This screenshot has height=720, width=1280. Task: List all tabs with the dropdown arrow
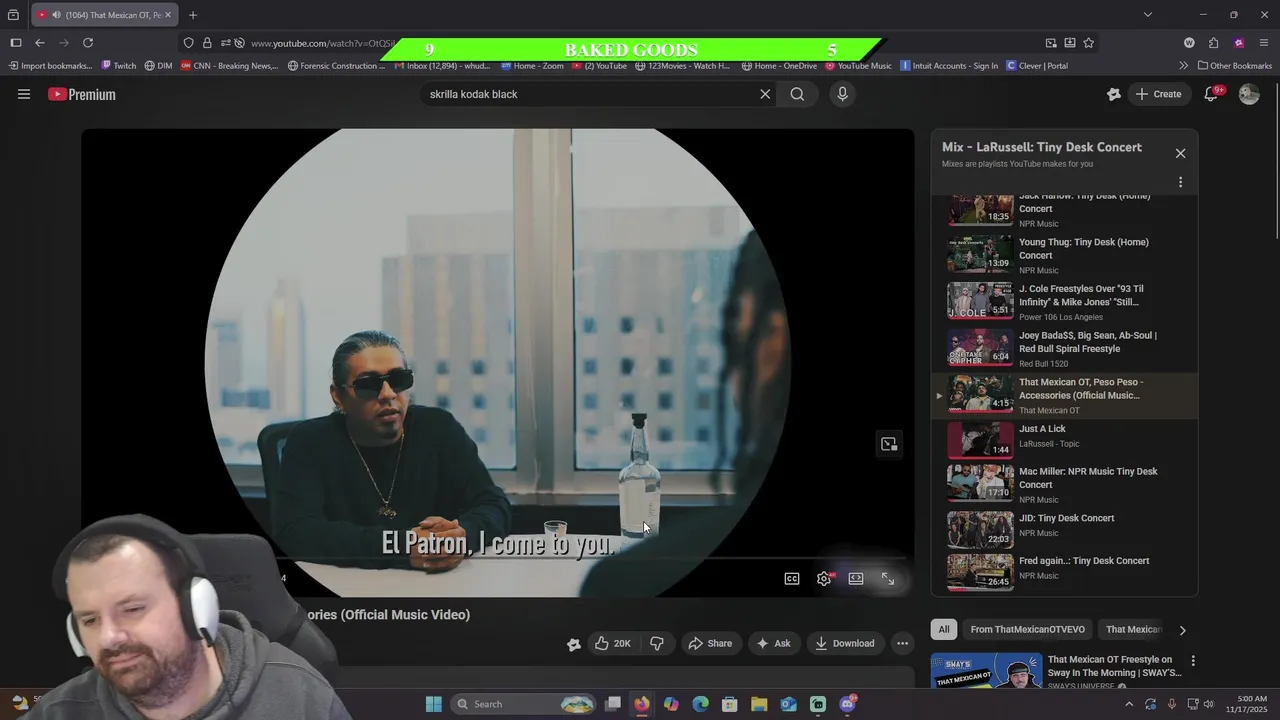(1147, 15)
